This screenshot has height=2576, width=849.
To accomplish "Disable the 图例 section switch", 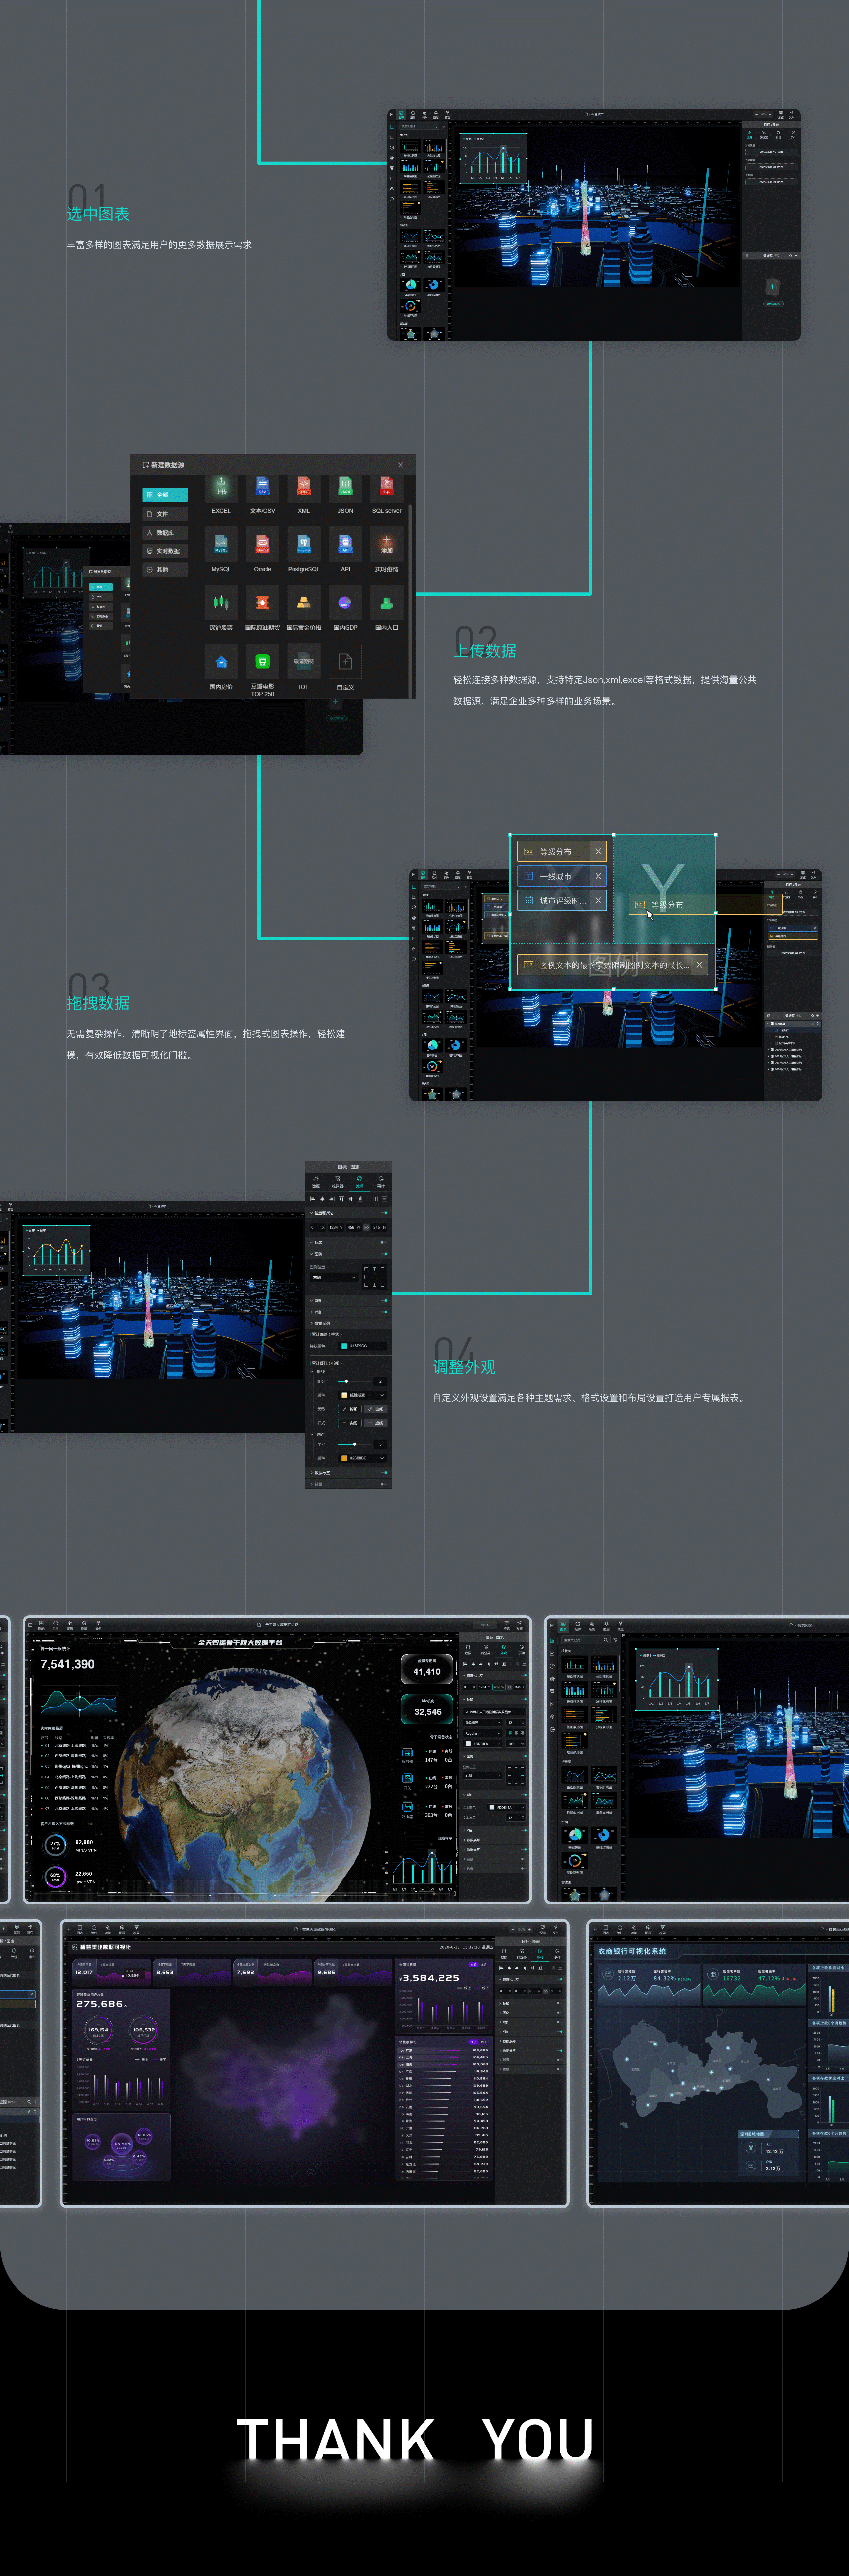I will click(x=384, y=1254).
